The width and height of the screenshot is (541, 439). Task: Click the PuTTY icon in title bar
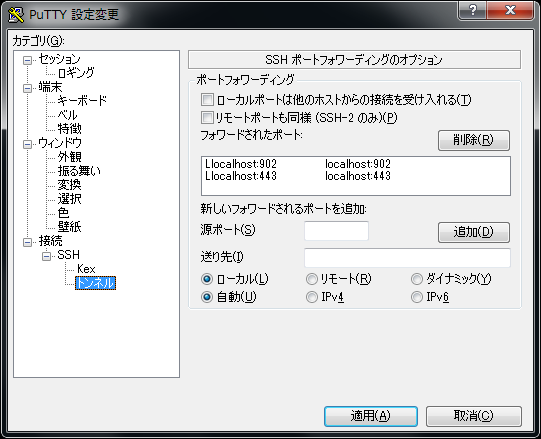[16, 14]
